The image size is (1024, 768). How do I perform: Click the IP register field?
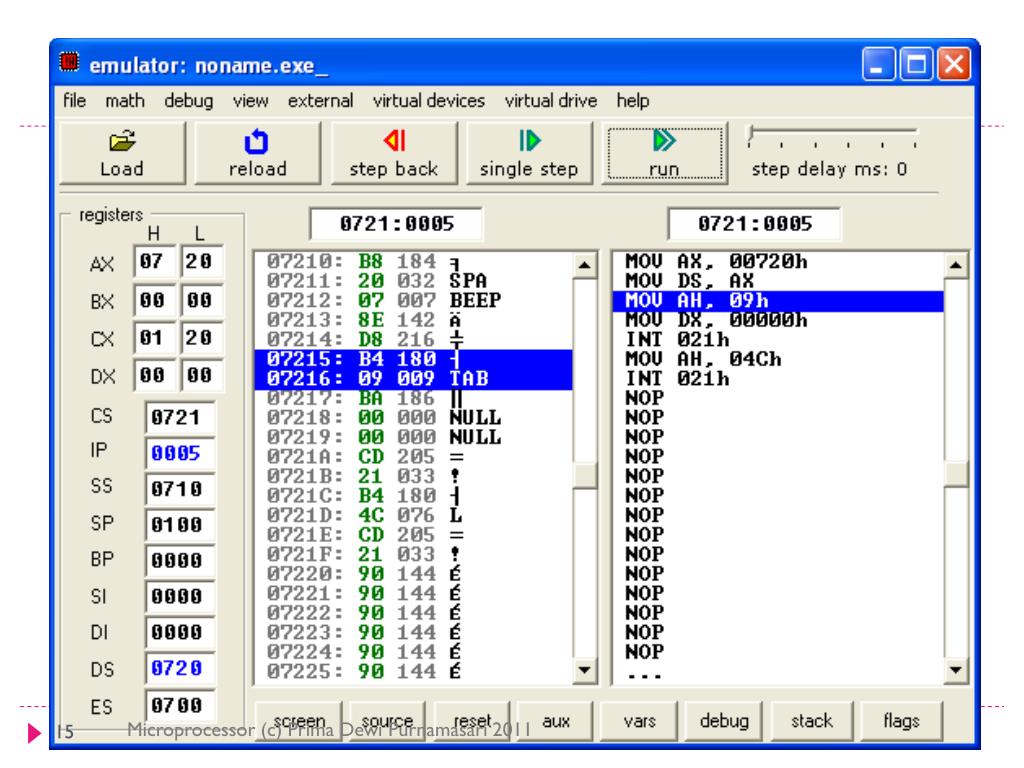[x=179, y=453]
